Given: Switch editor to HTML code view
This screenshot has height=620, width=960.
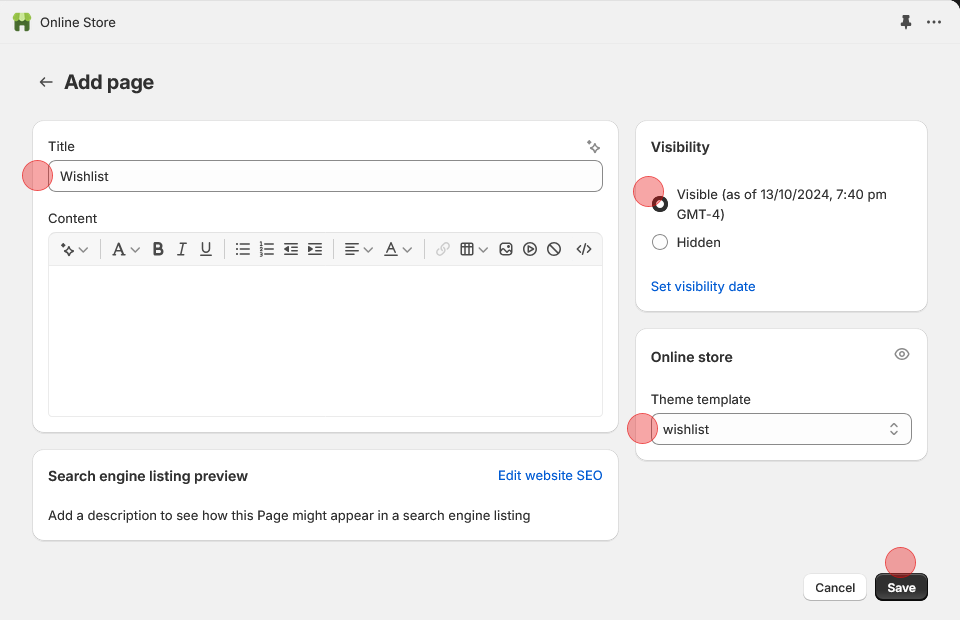Looking at the screenshot, I should [584, 249].
